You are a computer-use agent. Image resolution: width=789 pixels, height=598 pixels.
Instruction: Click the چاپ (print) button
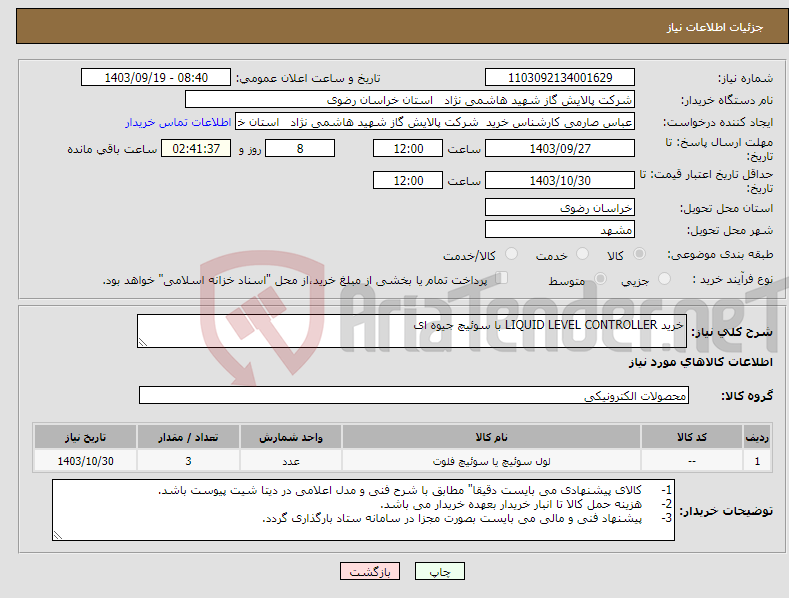(439, 571)
